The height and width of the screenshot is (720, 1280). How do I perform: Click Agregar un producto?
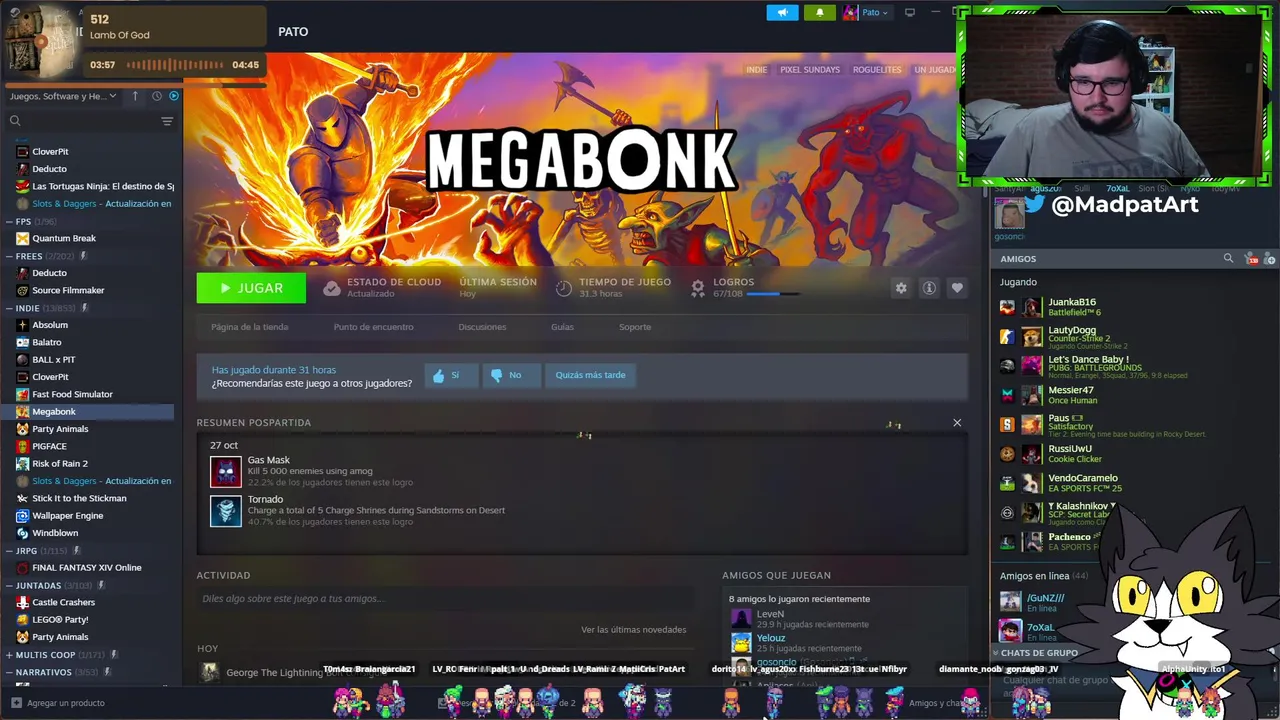[x=58, y=703]
